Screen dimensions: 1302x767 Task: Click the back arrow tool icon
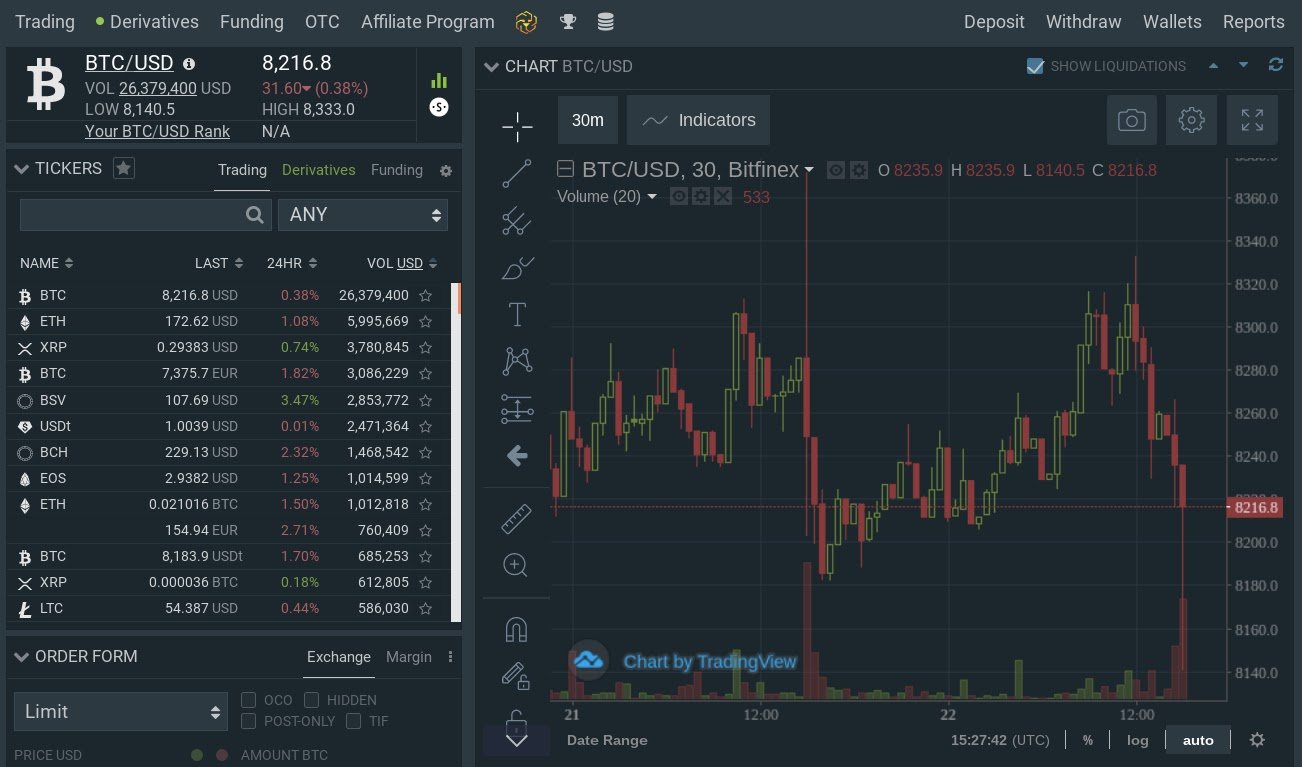click(516, 456)
